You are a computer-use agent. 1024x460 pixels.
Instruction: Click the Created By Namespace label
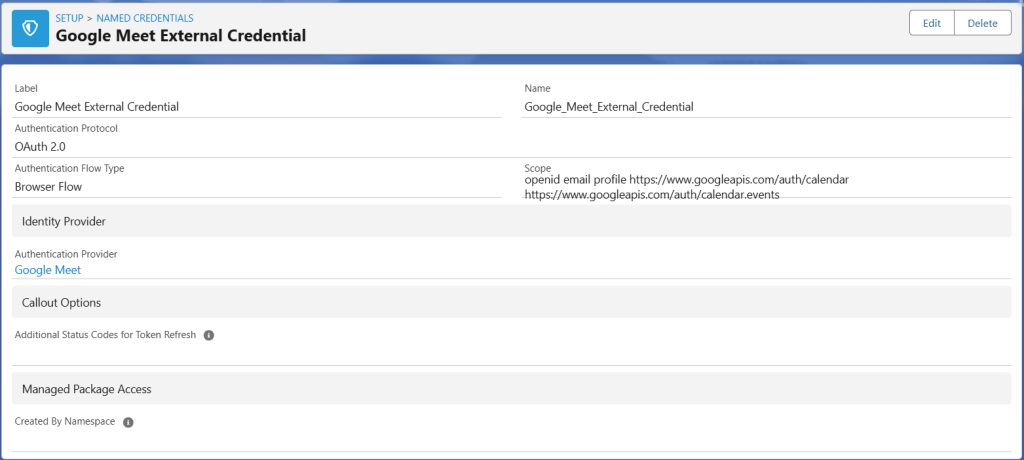(x=65, y=421)
